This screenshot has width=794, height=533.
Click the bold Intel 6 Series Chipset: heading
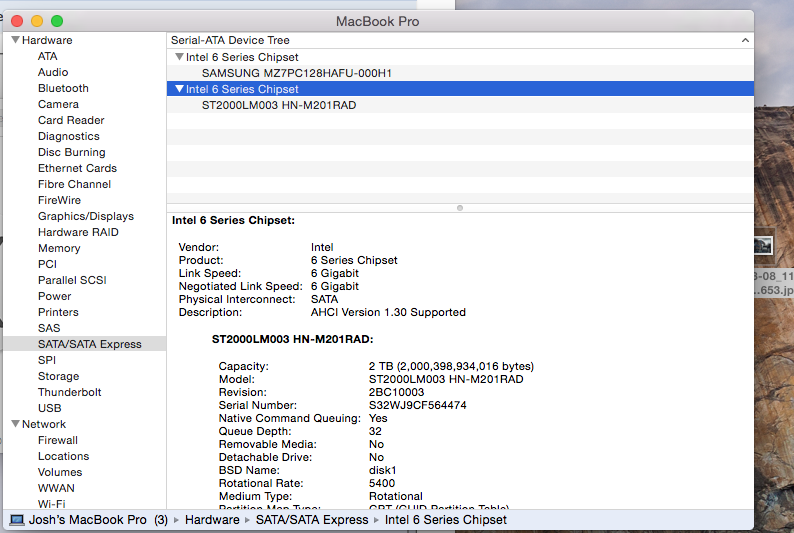pyautogui.click(x=233, y=220)
